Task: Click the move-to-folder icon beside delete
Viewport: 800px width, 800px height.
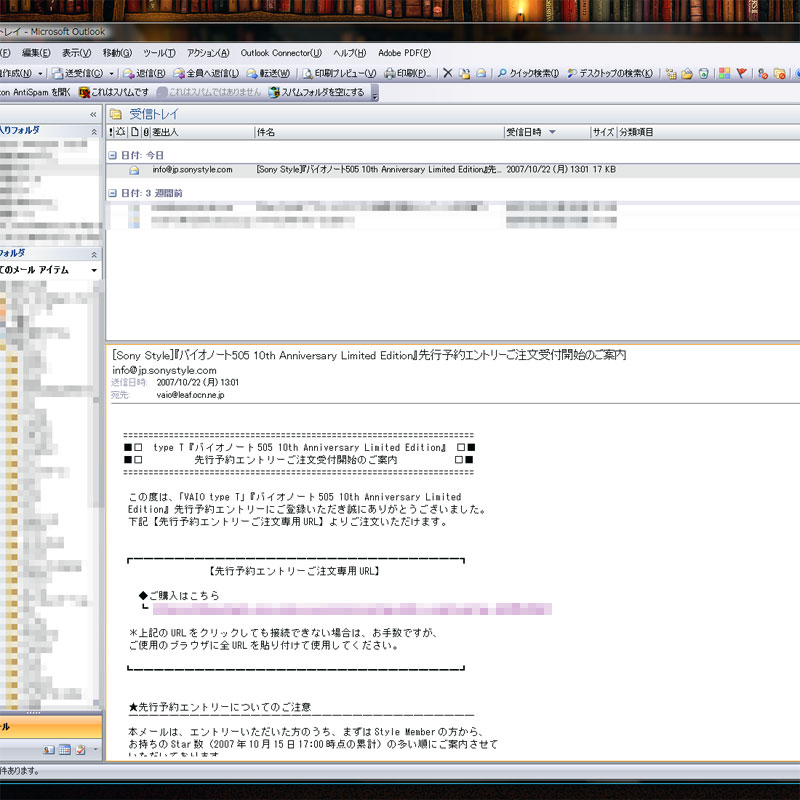Action: coord(464,73)
